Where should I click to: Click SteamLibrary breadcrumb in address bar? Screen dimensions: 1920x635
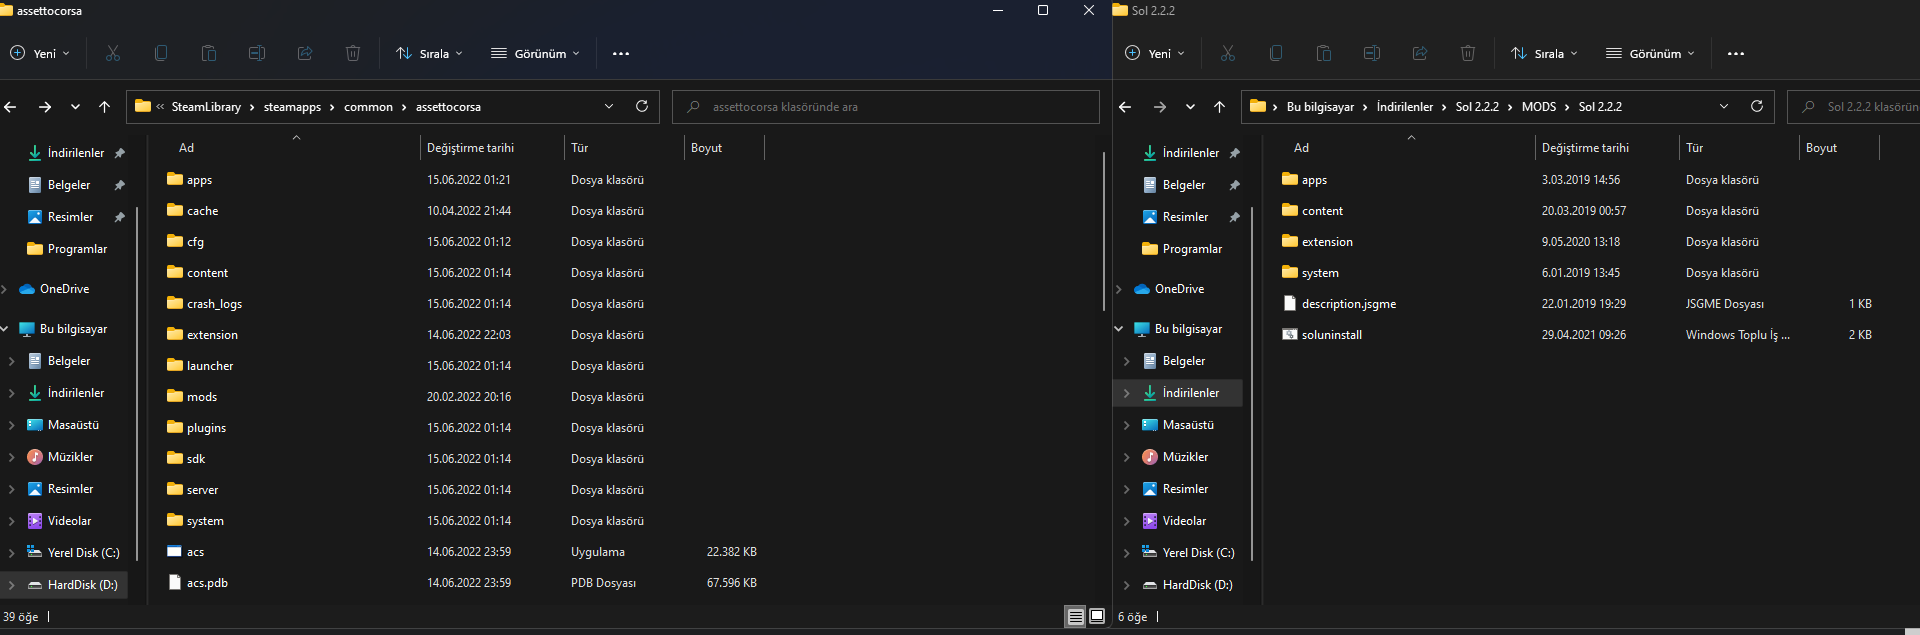click(206, 107)
